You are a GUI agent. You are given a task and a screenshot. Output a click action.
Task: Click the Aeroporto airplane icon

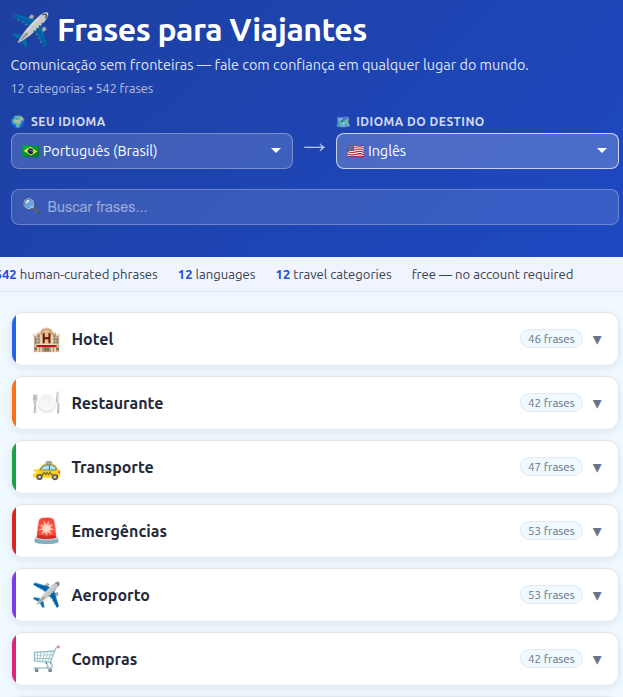pos(46,595)
